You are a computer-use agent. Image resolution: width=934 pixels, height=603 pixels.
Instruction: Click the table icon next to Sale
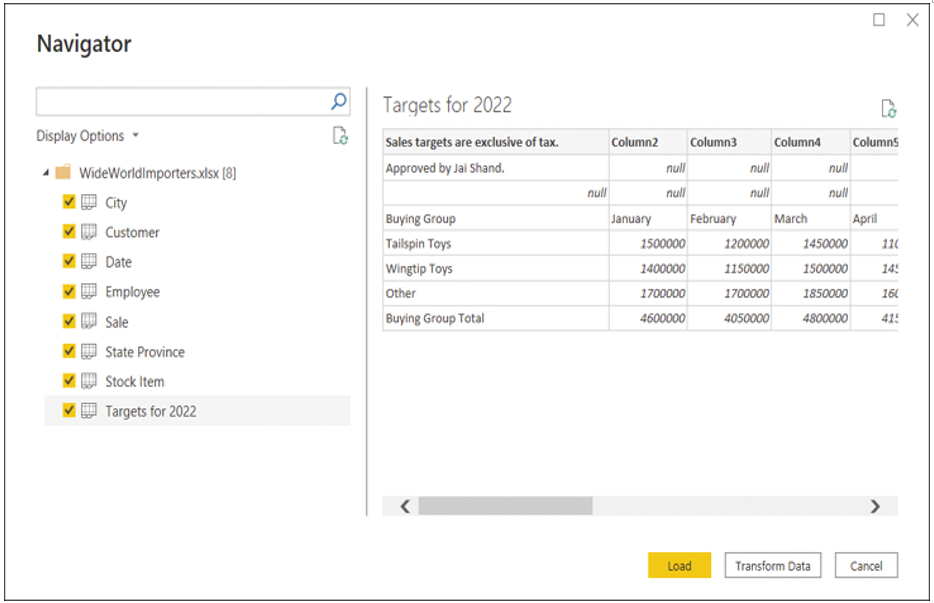coord(89,322)
